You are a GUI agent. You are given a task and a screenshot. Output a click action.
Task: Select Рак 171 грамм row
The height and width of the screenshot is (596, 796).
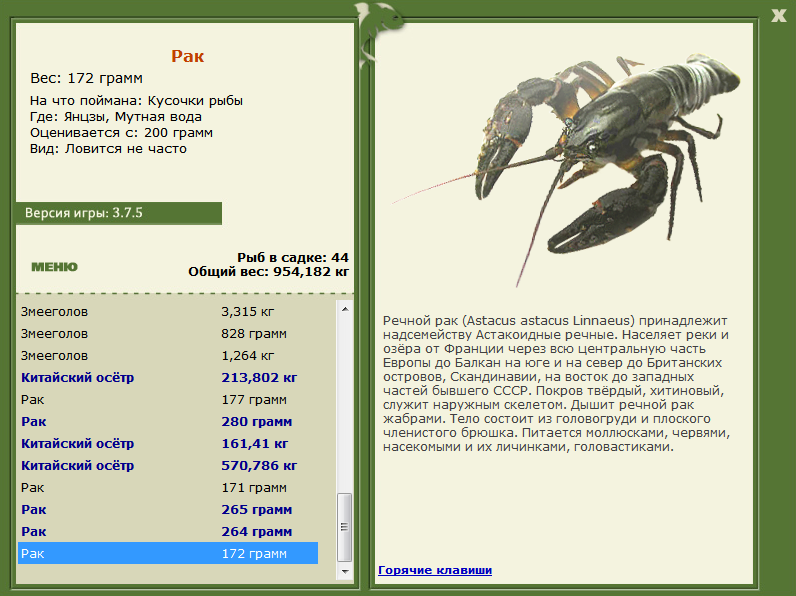tap(168, 487)
